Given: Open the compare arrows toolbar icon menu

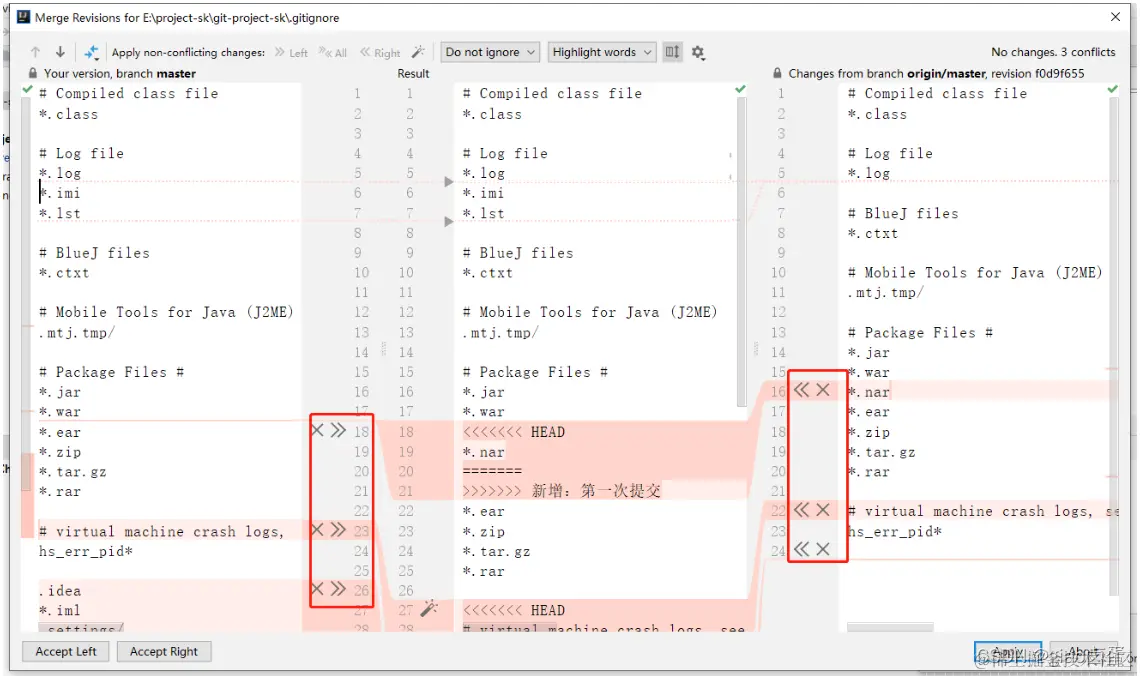Looking at the screenshot, I should coord(92,52).
